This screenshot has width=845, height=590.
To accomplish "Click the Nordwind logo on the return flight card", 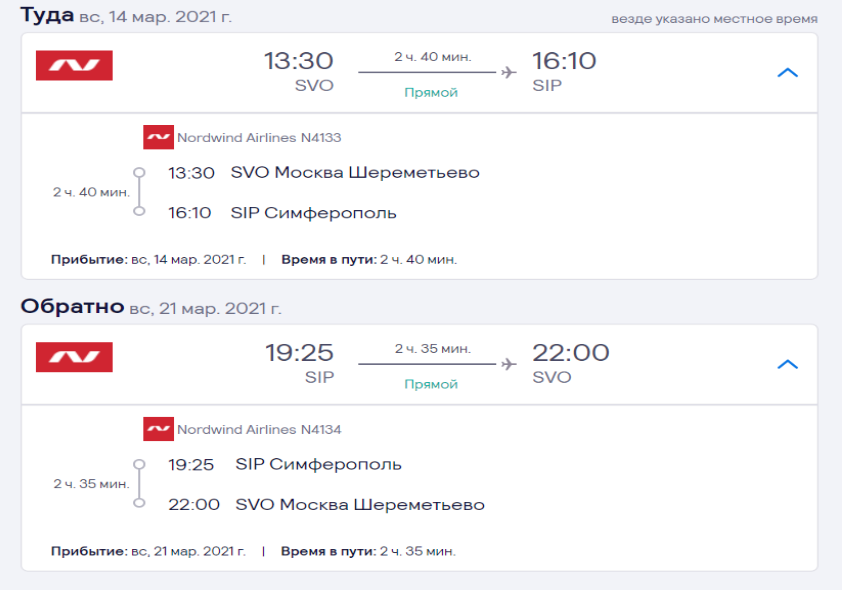I will point(74,358).
